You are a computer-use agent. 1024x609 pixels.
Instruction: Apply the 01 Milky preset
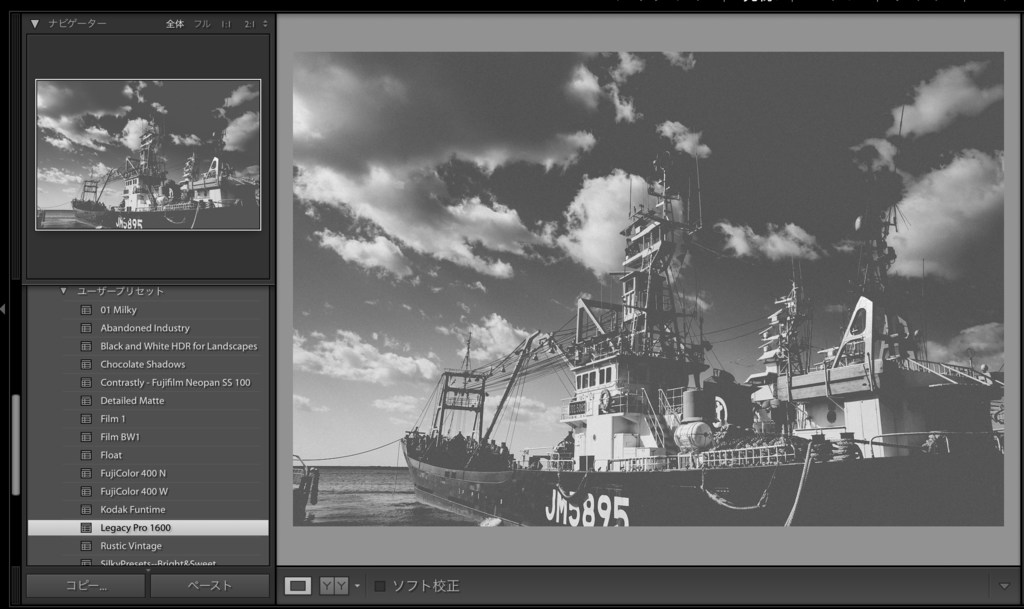click(x=118, y=310)
